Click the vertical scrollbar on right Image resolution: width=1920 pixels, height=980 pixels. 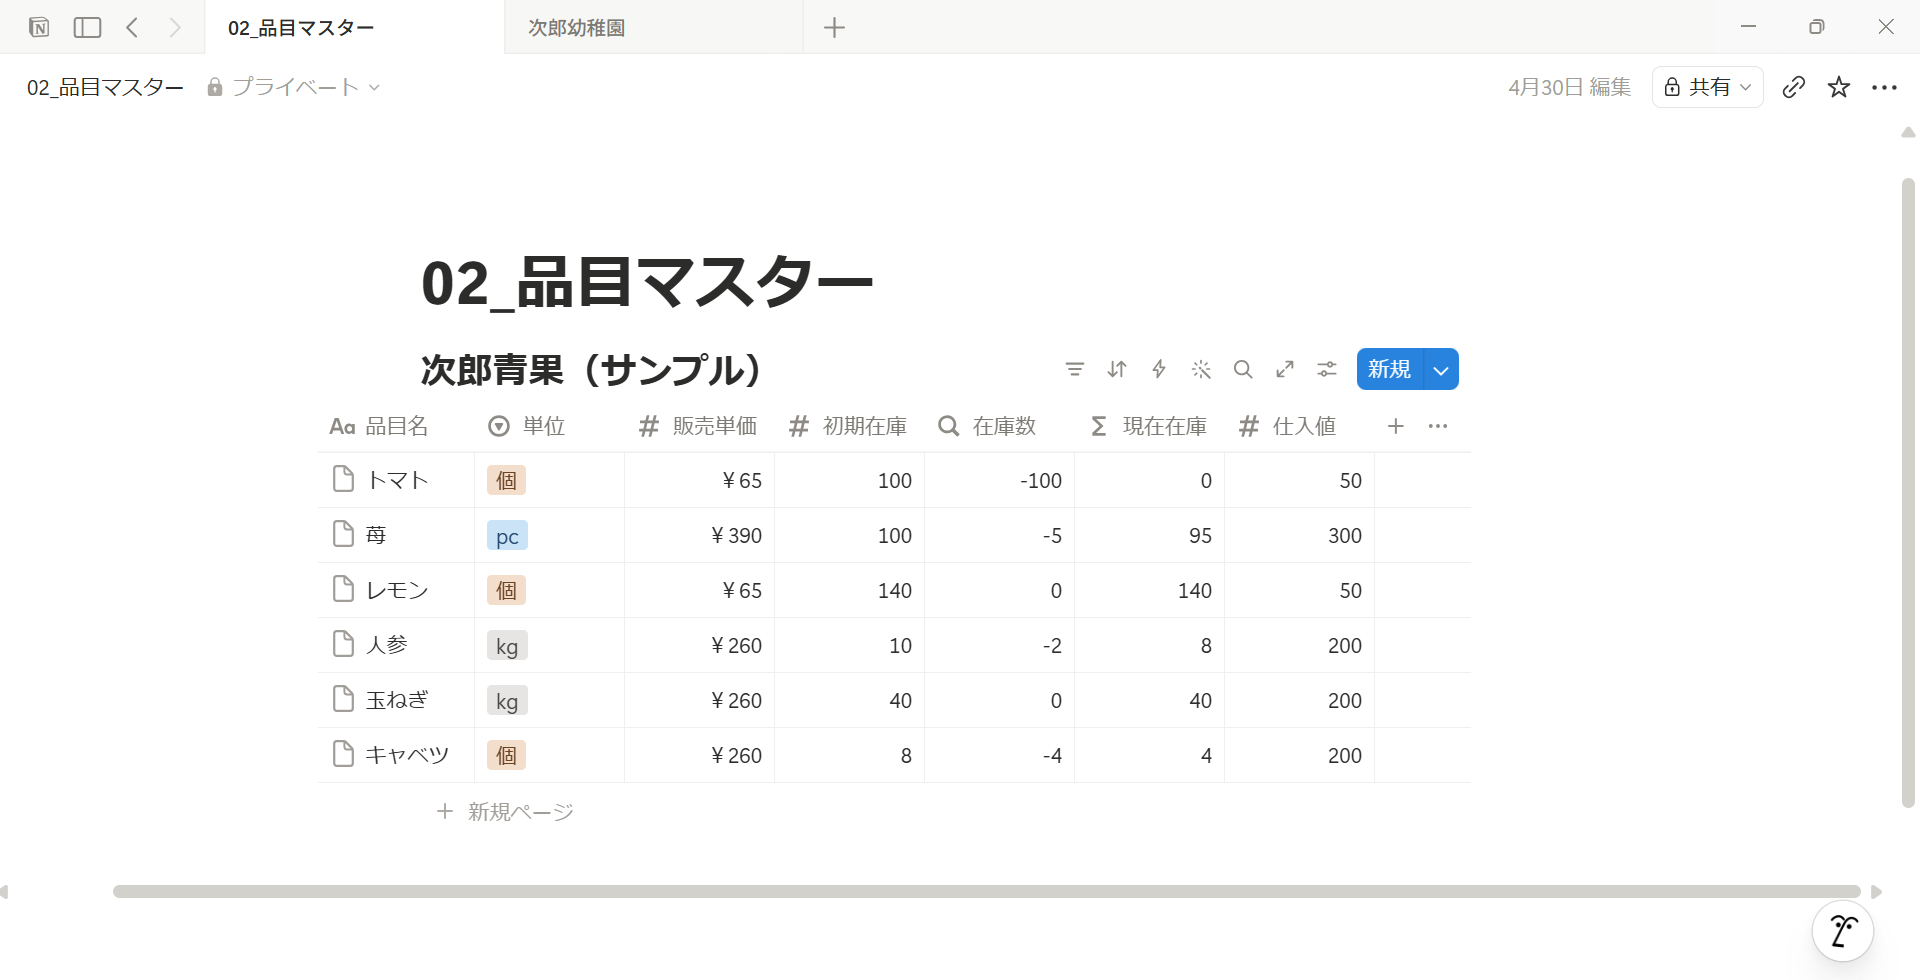tap(1908, 492)
